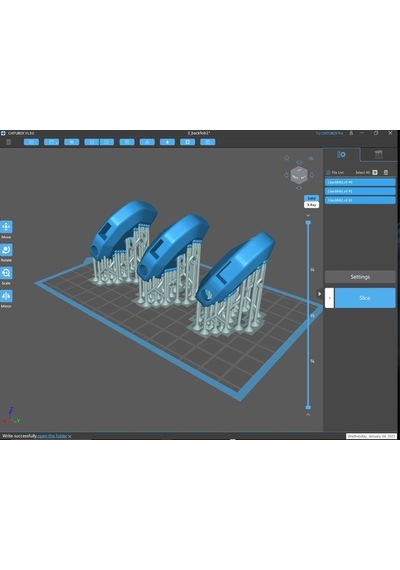Click the user account icon
The height and width of the screenshot is (570, 400).
(351, 133)
